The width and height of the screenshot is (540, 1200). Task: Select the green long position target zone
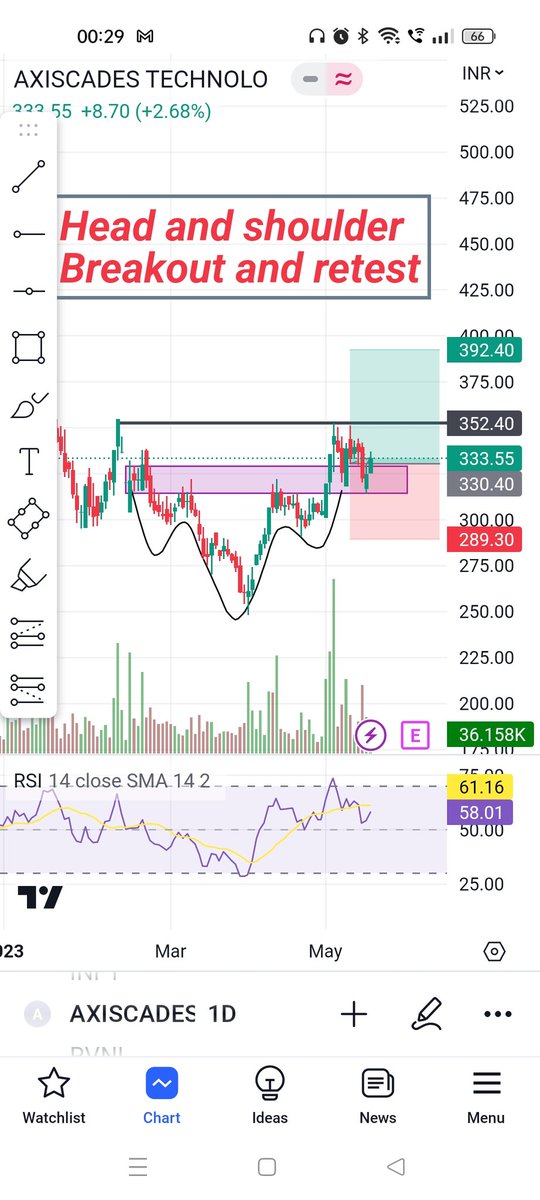pyautogui.click(x=394, y=405)
